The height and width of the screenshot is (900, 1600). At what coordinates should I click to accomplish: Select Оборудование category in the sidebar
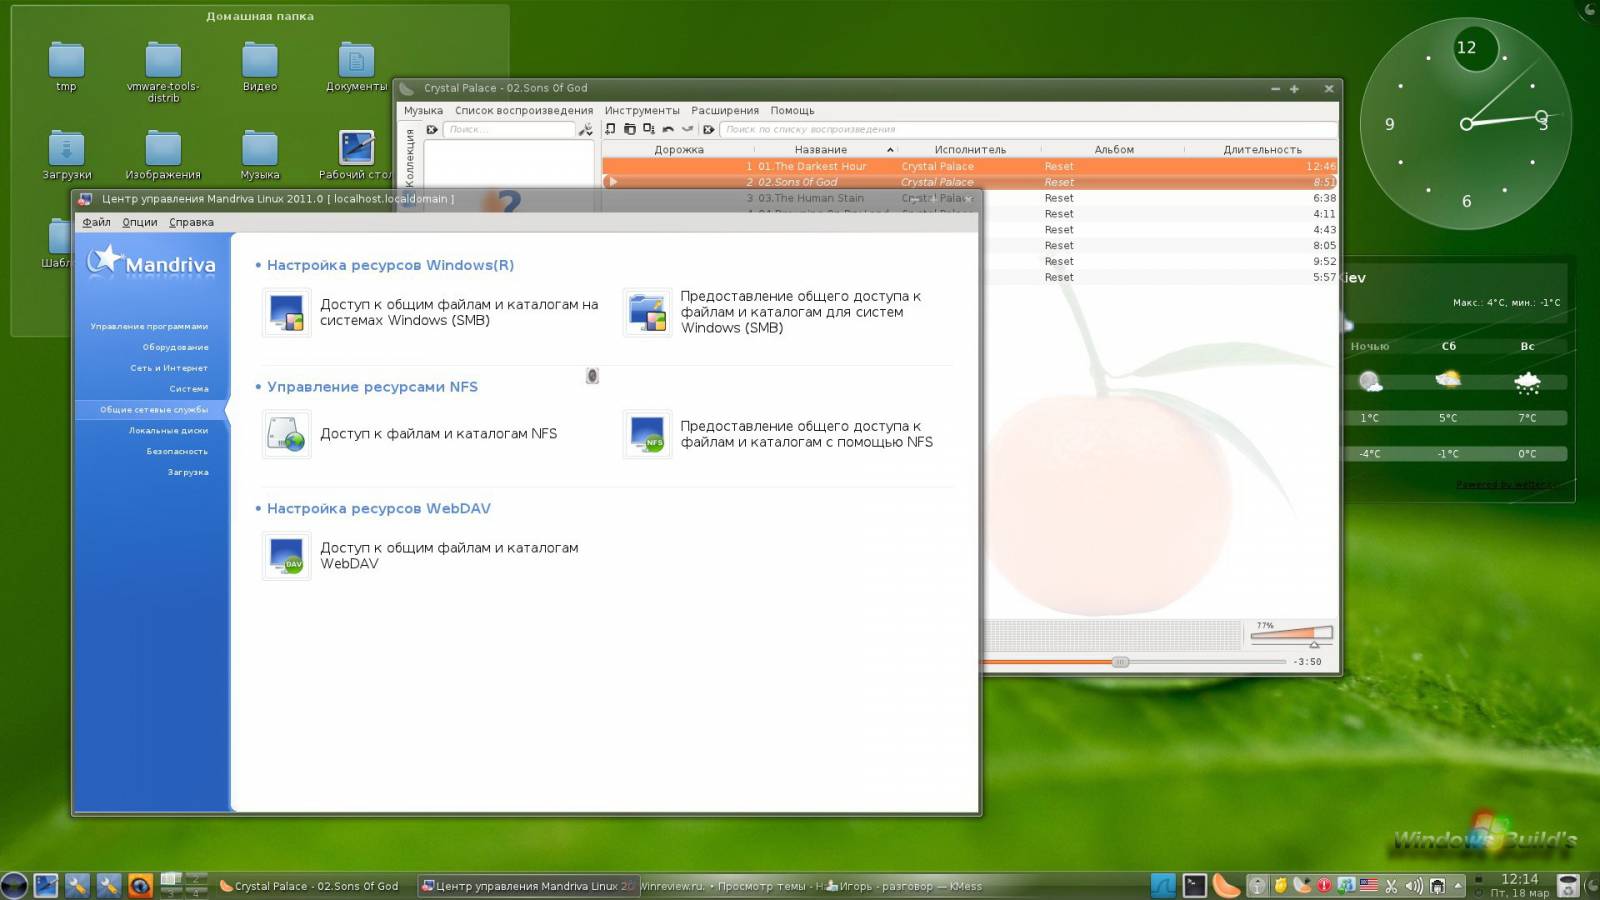point(175,347)
